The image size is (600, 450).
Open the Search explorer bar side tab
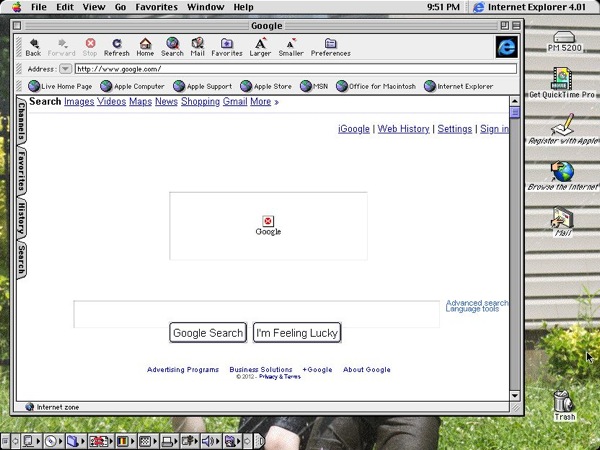point(21,260)
